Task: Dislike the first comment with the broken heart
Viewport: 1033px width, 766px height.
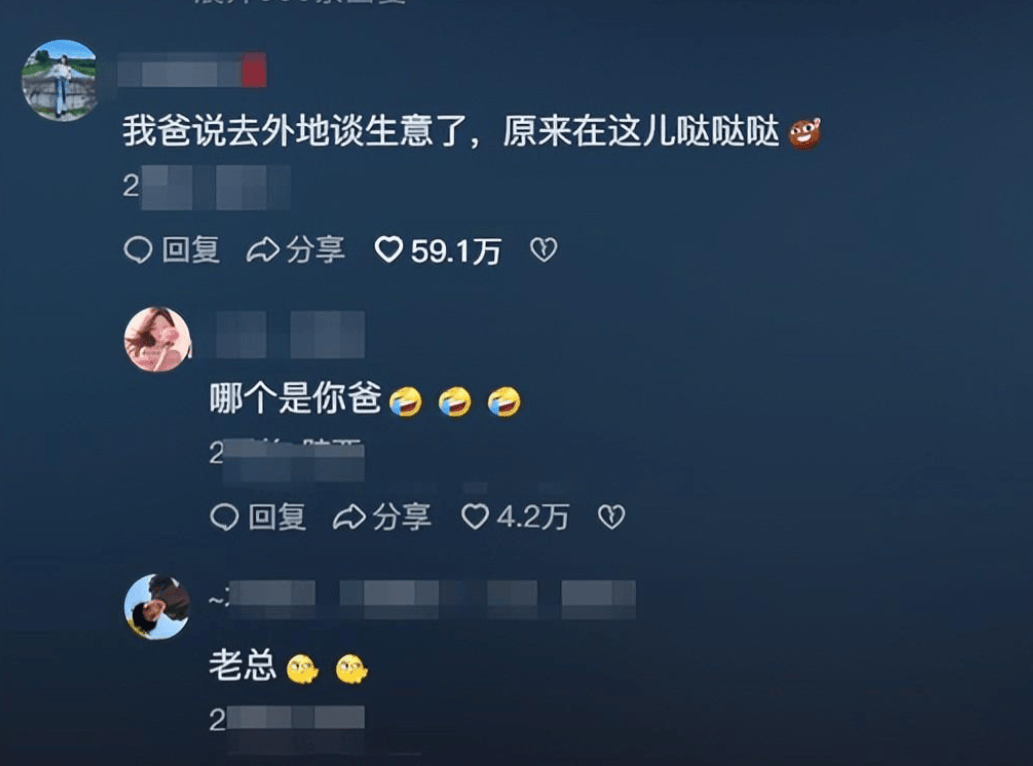Action: (544, 250)
